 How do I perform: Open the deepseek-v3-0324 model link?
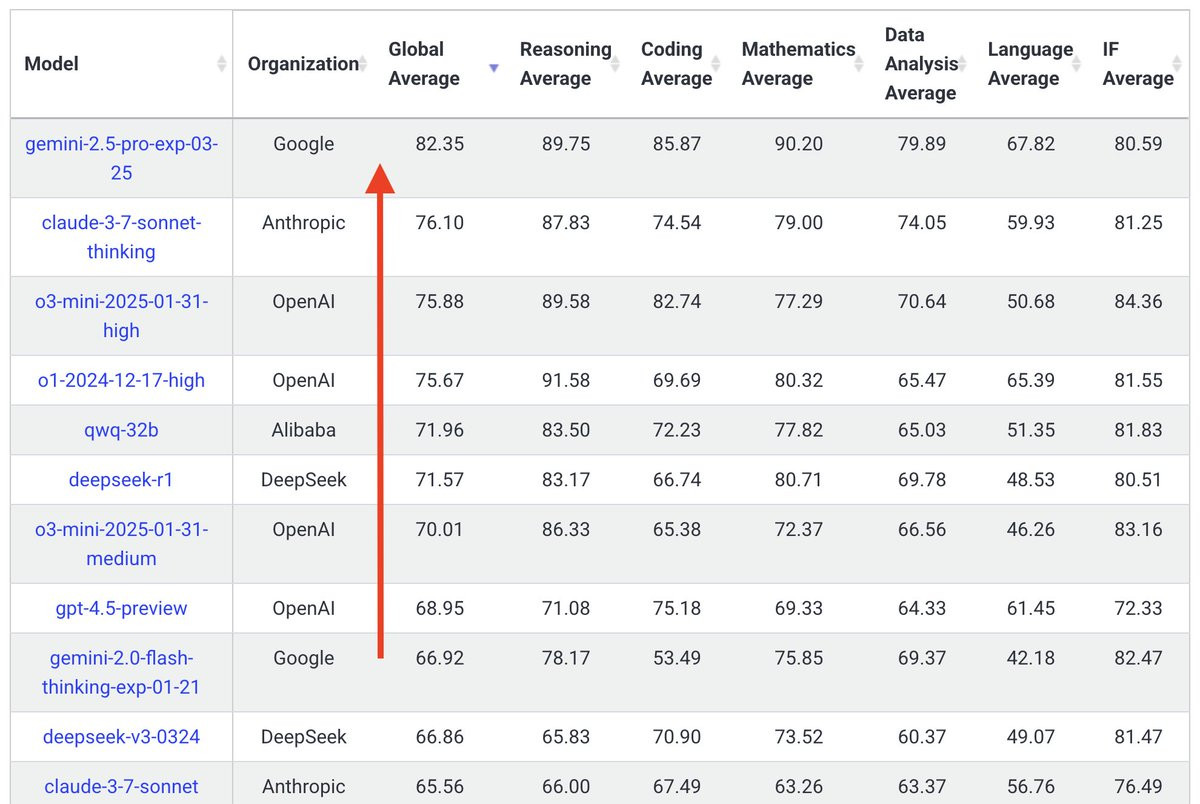pyautogui.click(x=121, y=737)
